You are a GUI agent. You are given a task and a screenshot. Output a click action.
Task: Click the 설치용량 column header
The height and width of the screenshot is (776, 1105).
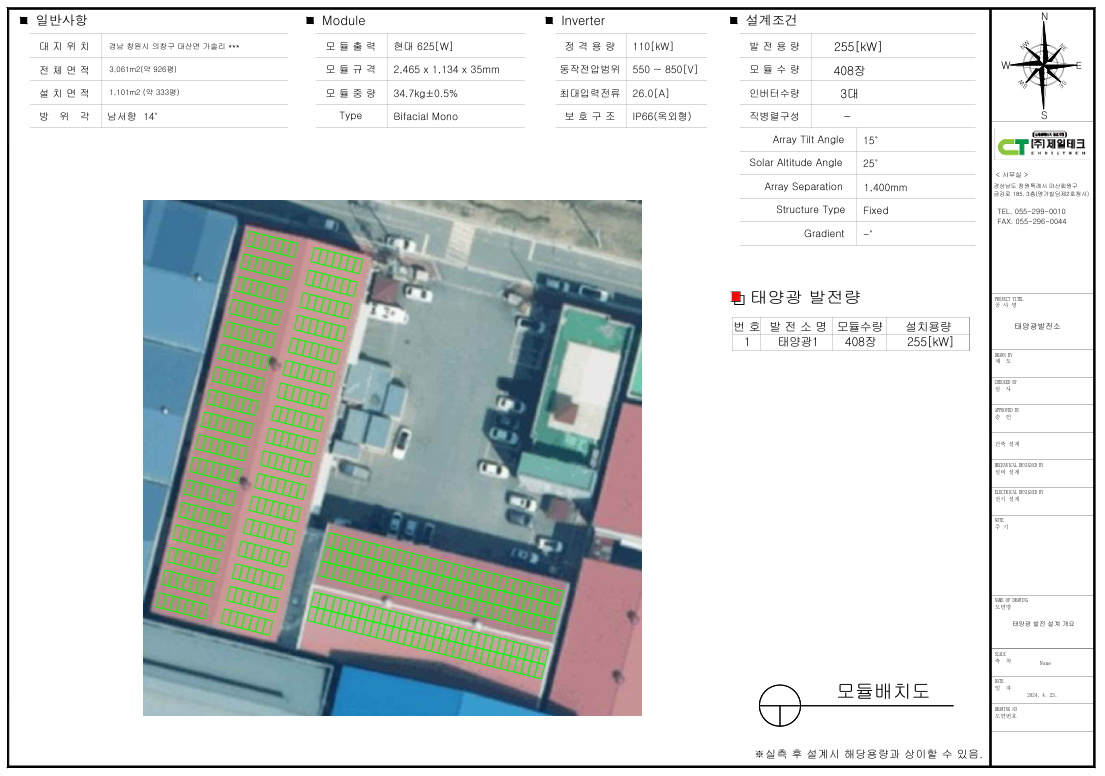928,326
